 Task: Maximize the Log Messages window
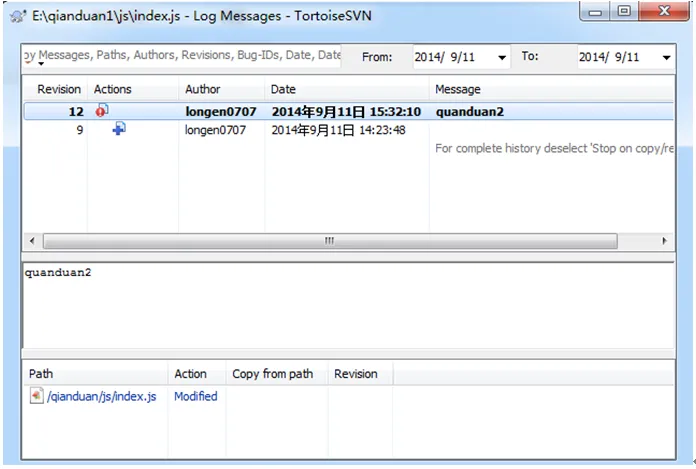[624, 12]
